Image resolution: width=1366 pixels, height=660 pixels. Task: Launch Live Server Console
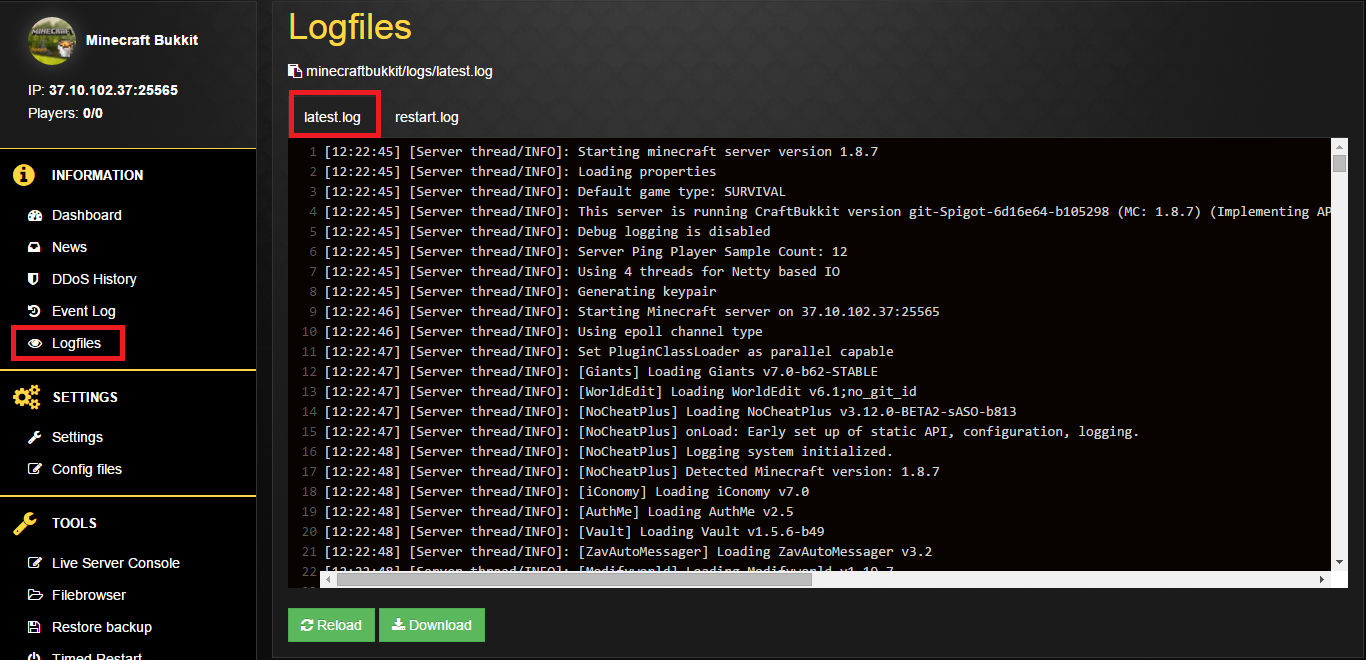tap(116, 563)
